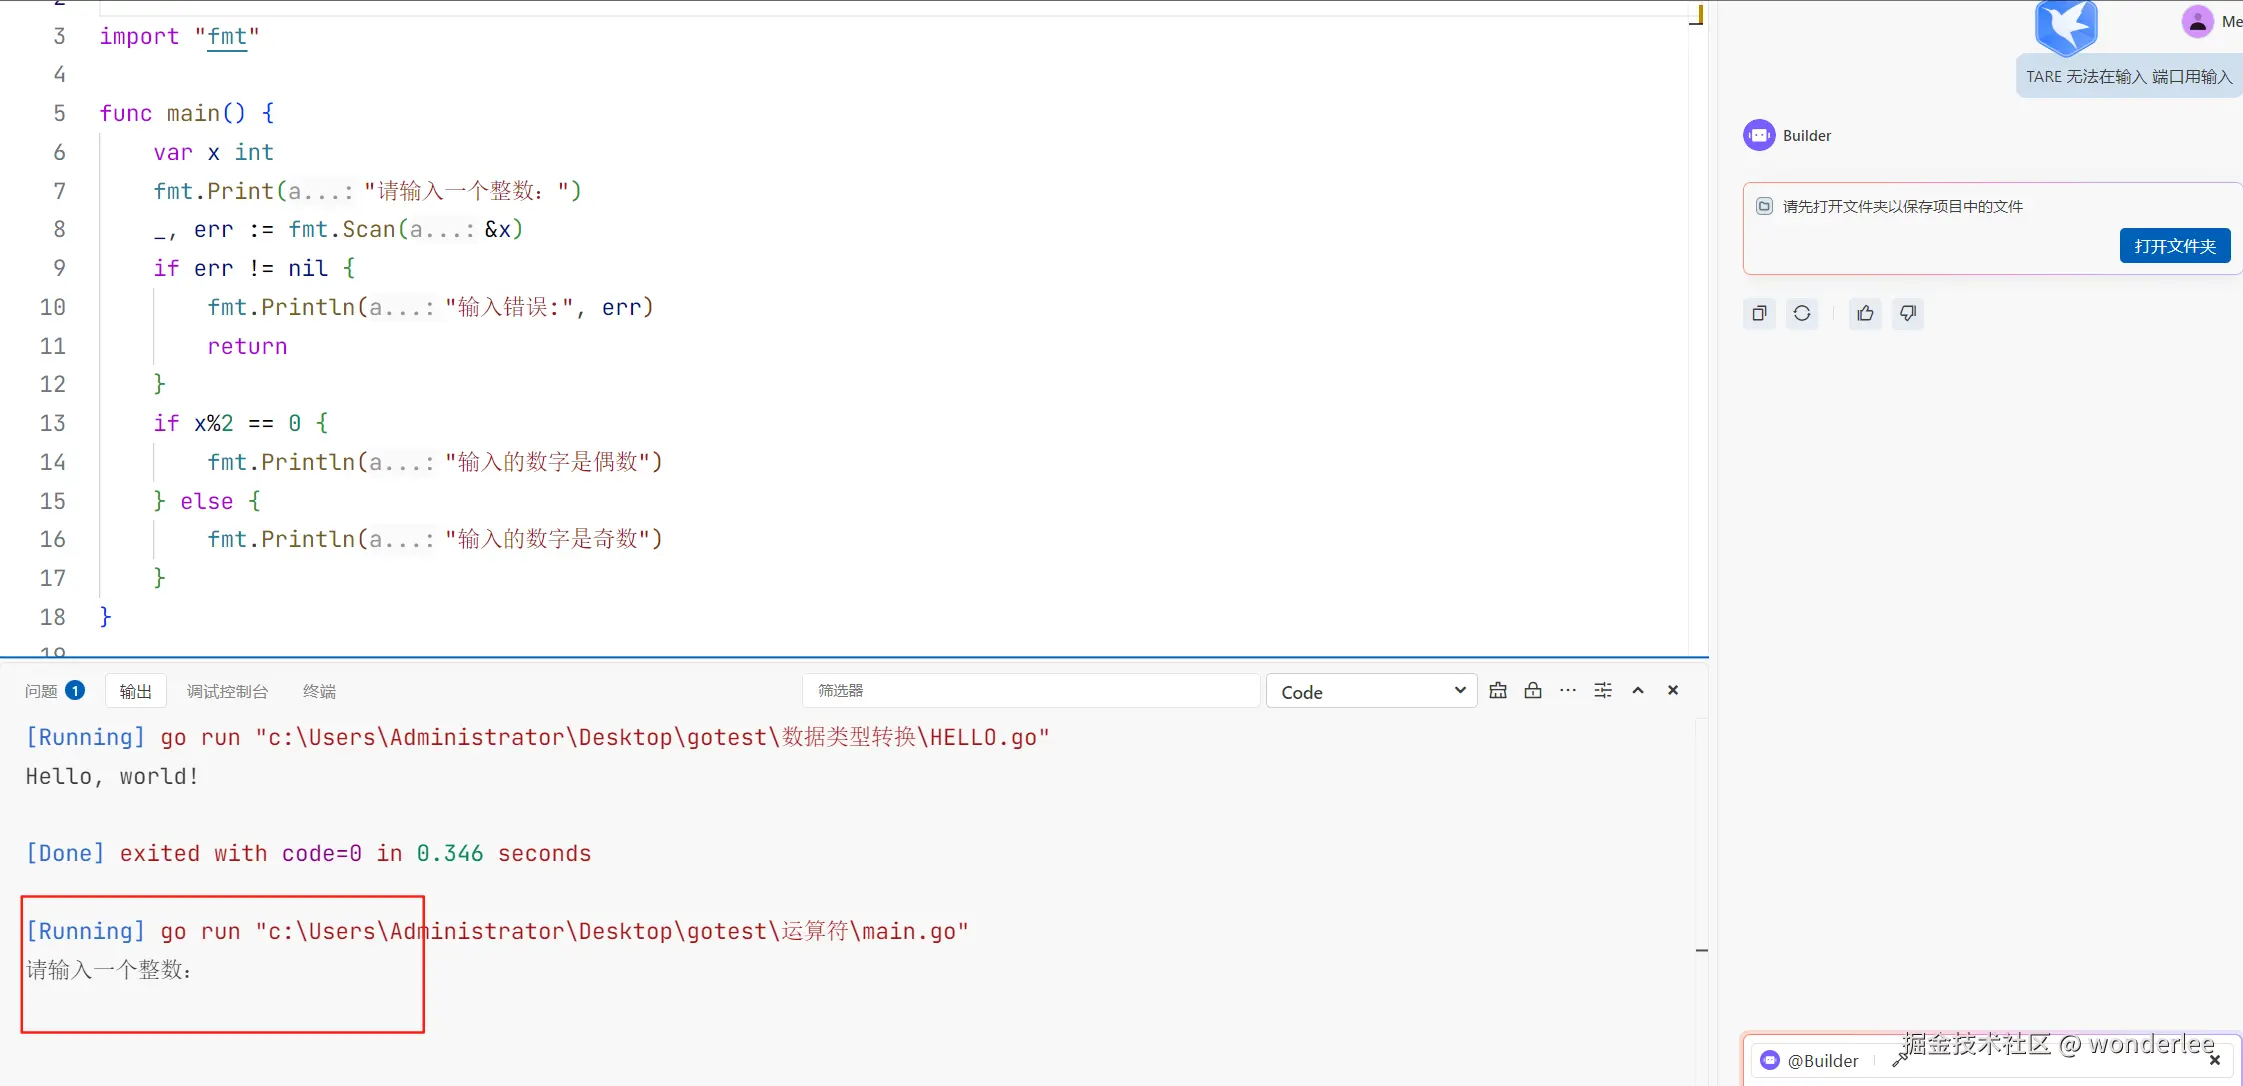This screenshot has width=2243, height=1086.
Task: Open output filter settings icon
Action: [1603, 690]
